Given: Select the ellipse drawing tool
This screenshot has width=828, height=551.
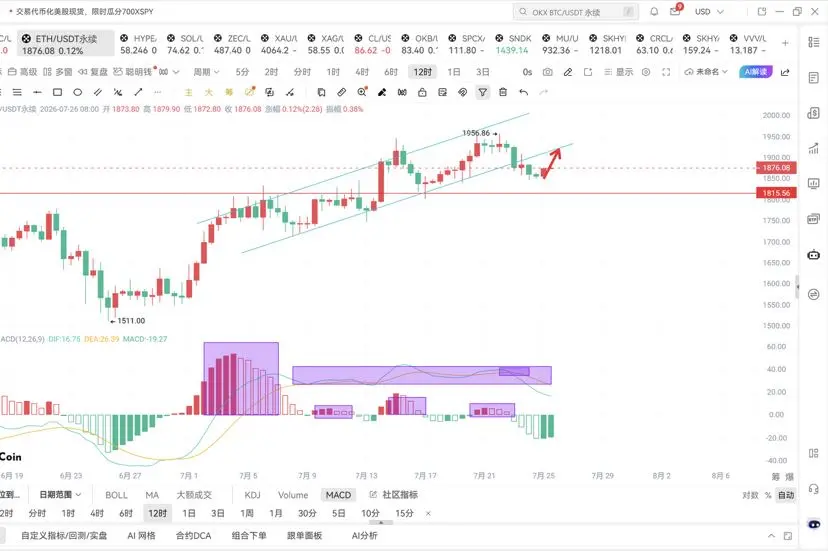Looking at the screenshot, I should (x=78, y=92).
